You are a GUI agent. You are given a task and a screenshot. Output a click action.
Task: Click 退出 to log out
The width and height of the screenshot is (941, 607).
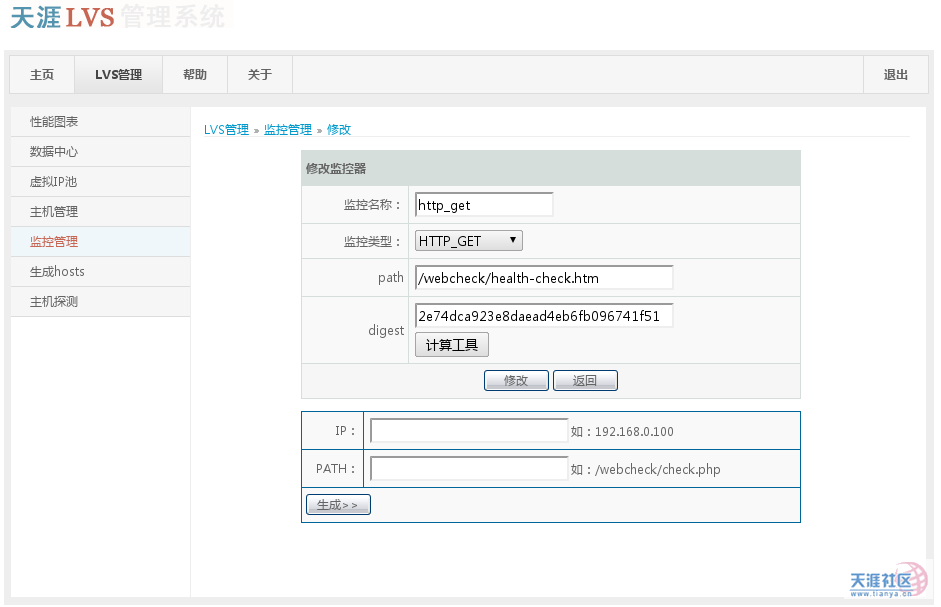[896, 75]
